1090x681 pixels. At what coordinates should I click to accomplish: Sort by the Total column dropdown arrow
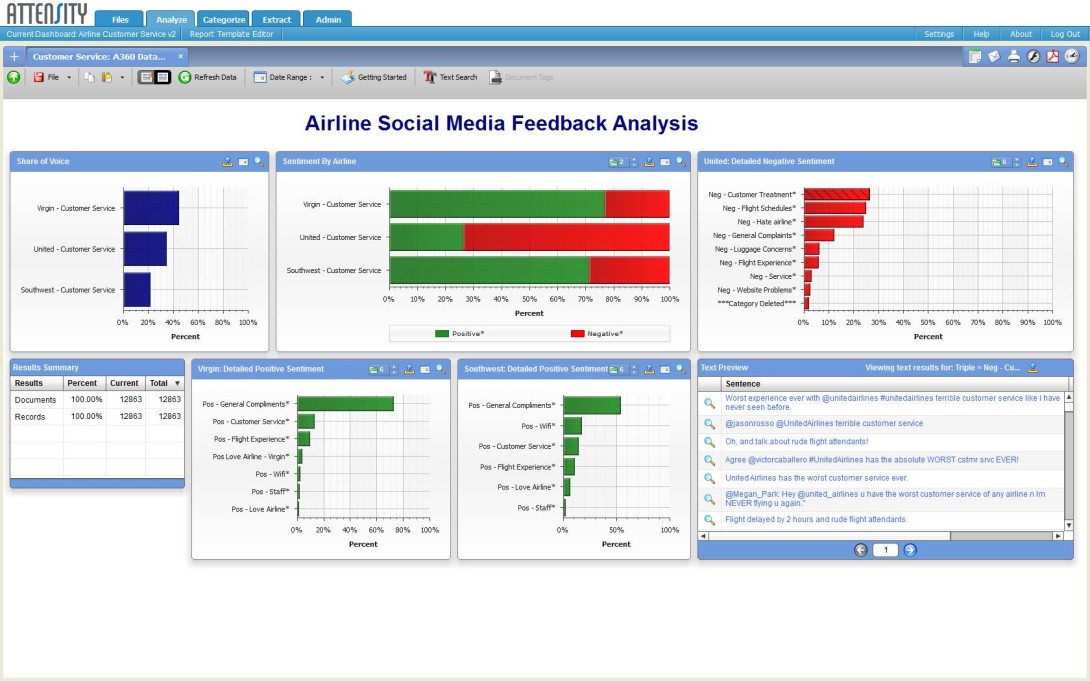[178, 383]
